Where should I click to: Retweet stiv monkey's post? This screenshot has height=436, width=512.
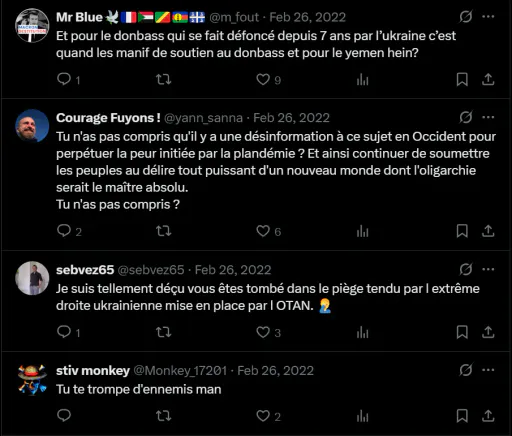coord(164,416)
